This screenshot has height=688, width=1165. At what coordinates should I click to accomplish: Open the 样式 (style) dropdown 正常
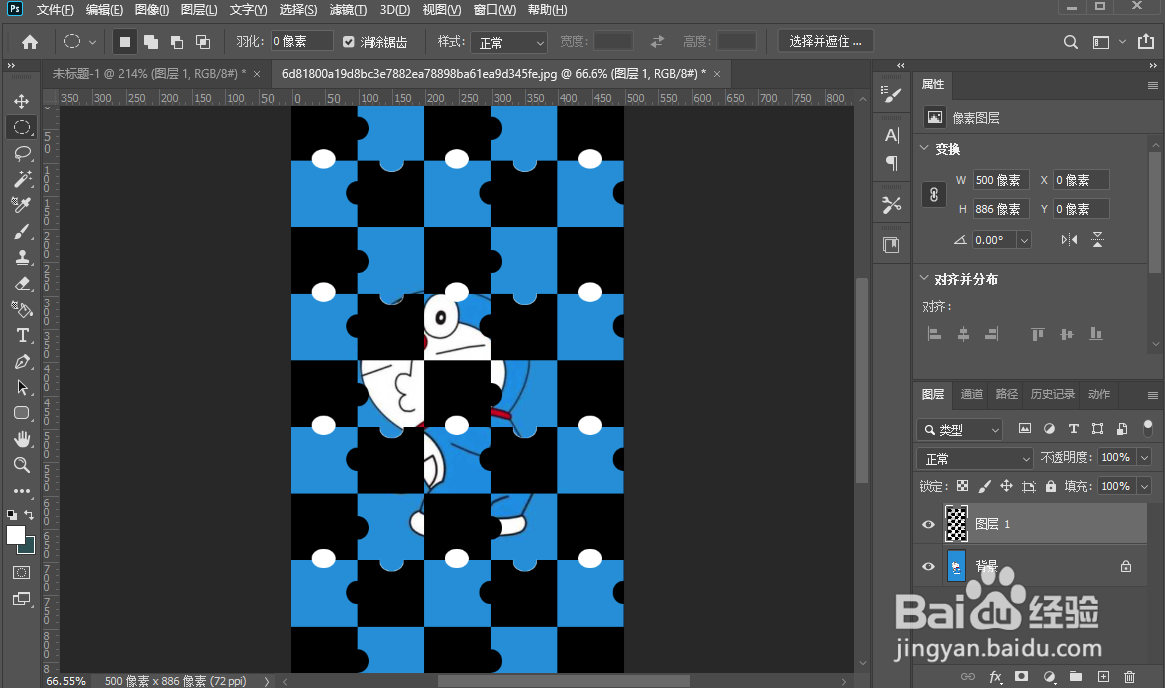(x=509, y=42)
